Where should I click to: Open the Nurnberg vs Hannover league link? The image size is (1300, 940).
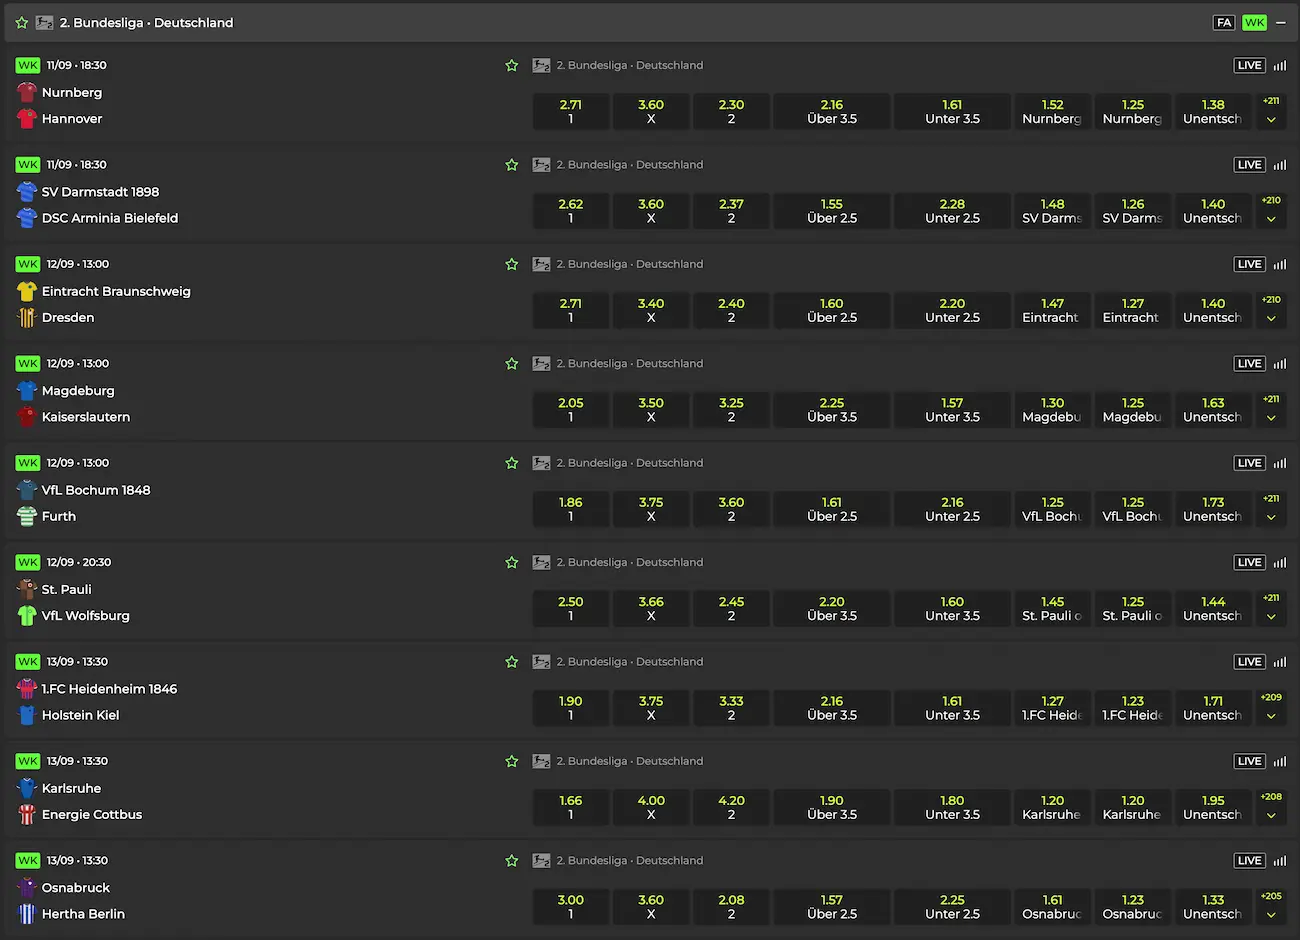pyautogui.click(x=630, y=65)
